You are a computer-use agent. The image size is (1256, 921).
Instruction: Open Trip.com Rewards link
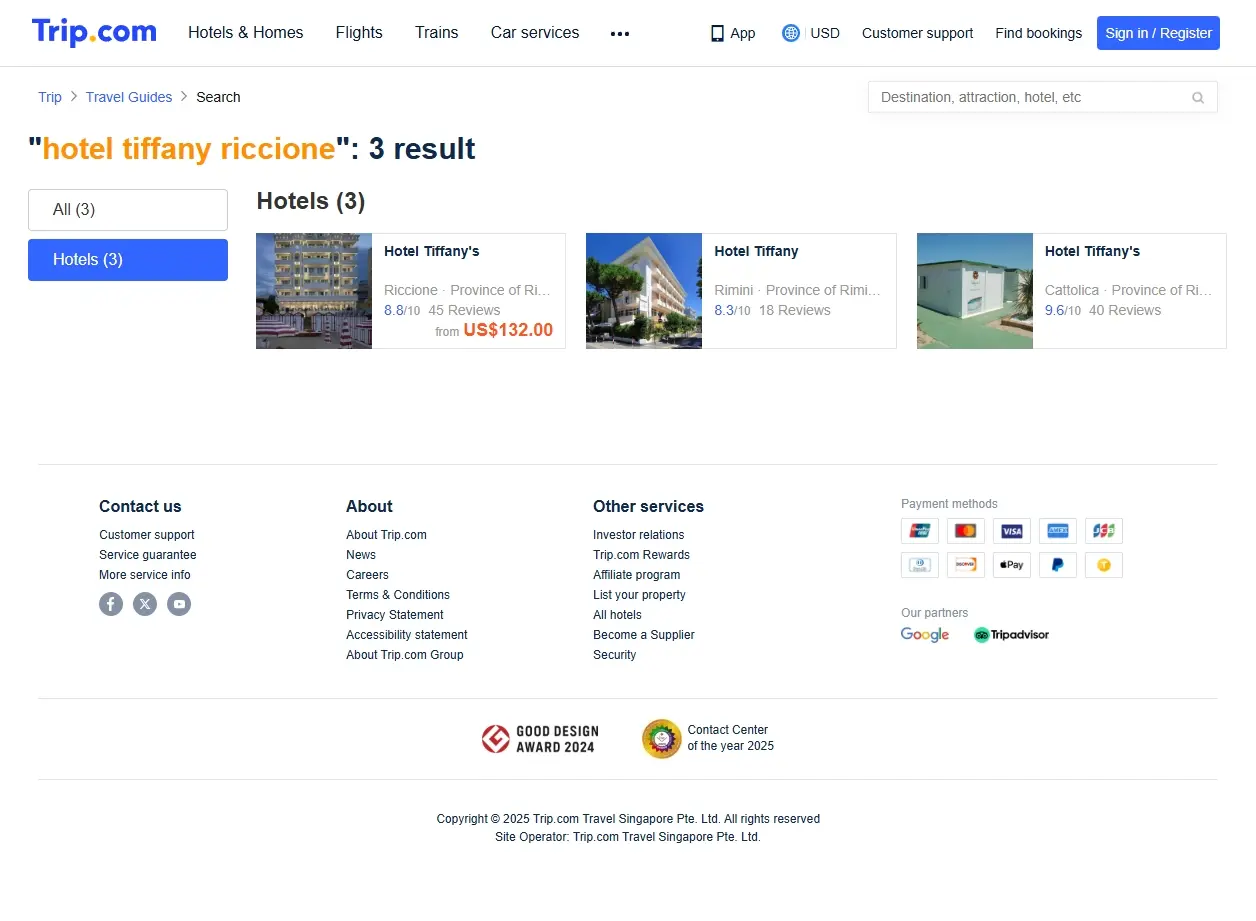tap(641, 555)
